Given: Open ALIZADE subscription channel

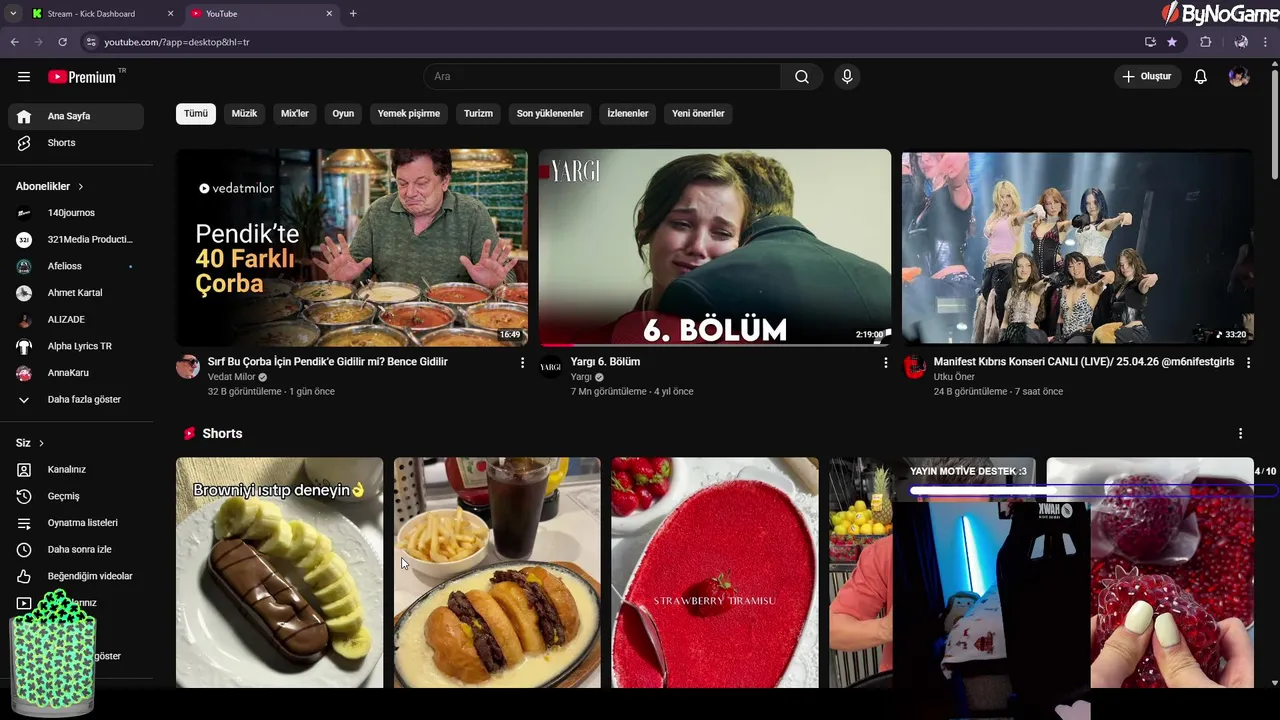Looking at the screenshot, I should pos(76,320).
